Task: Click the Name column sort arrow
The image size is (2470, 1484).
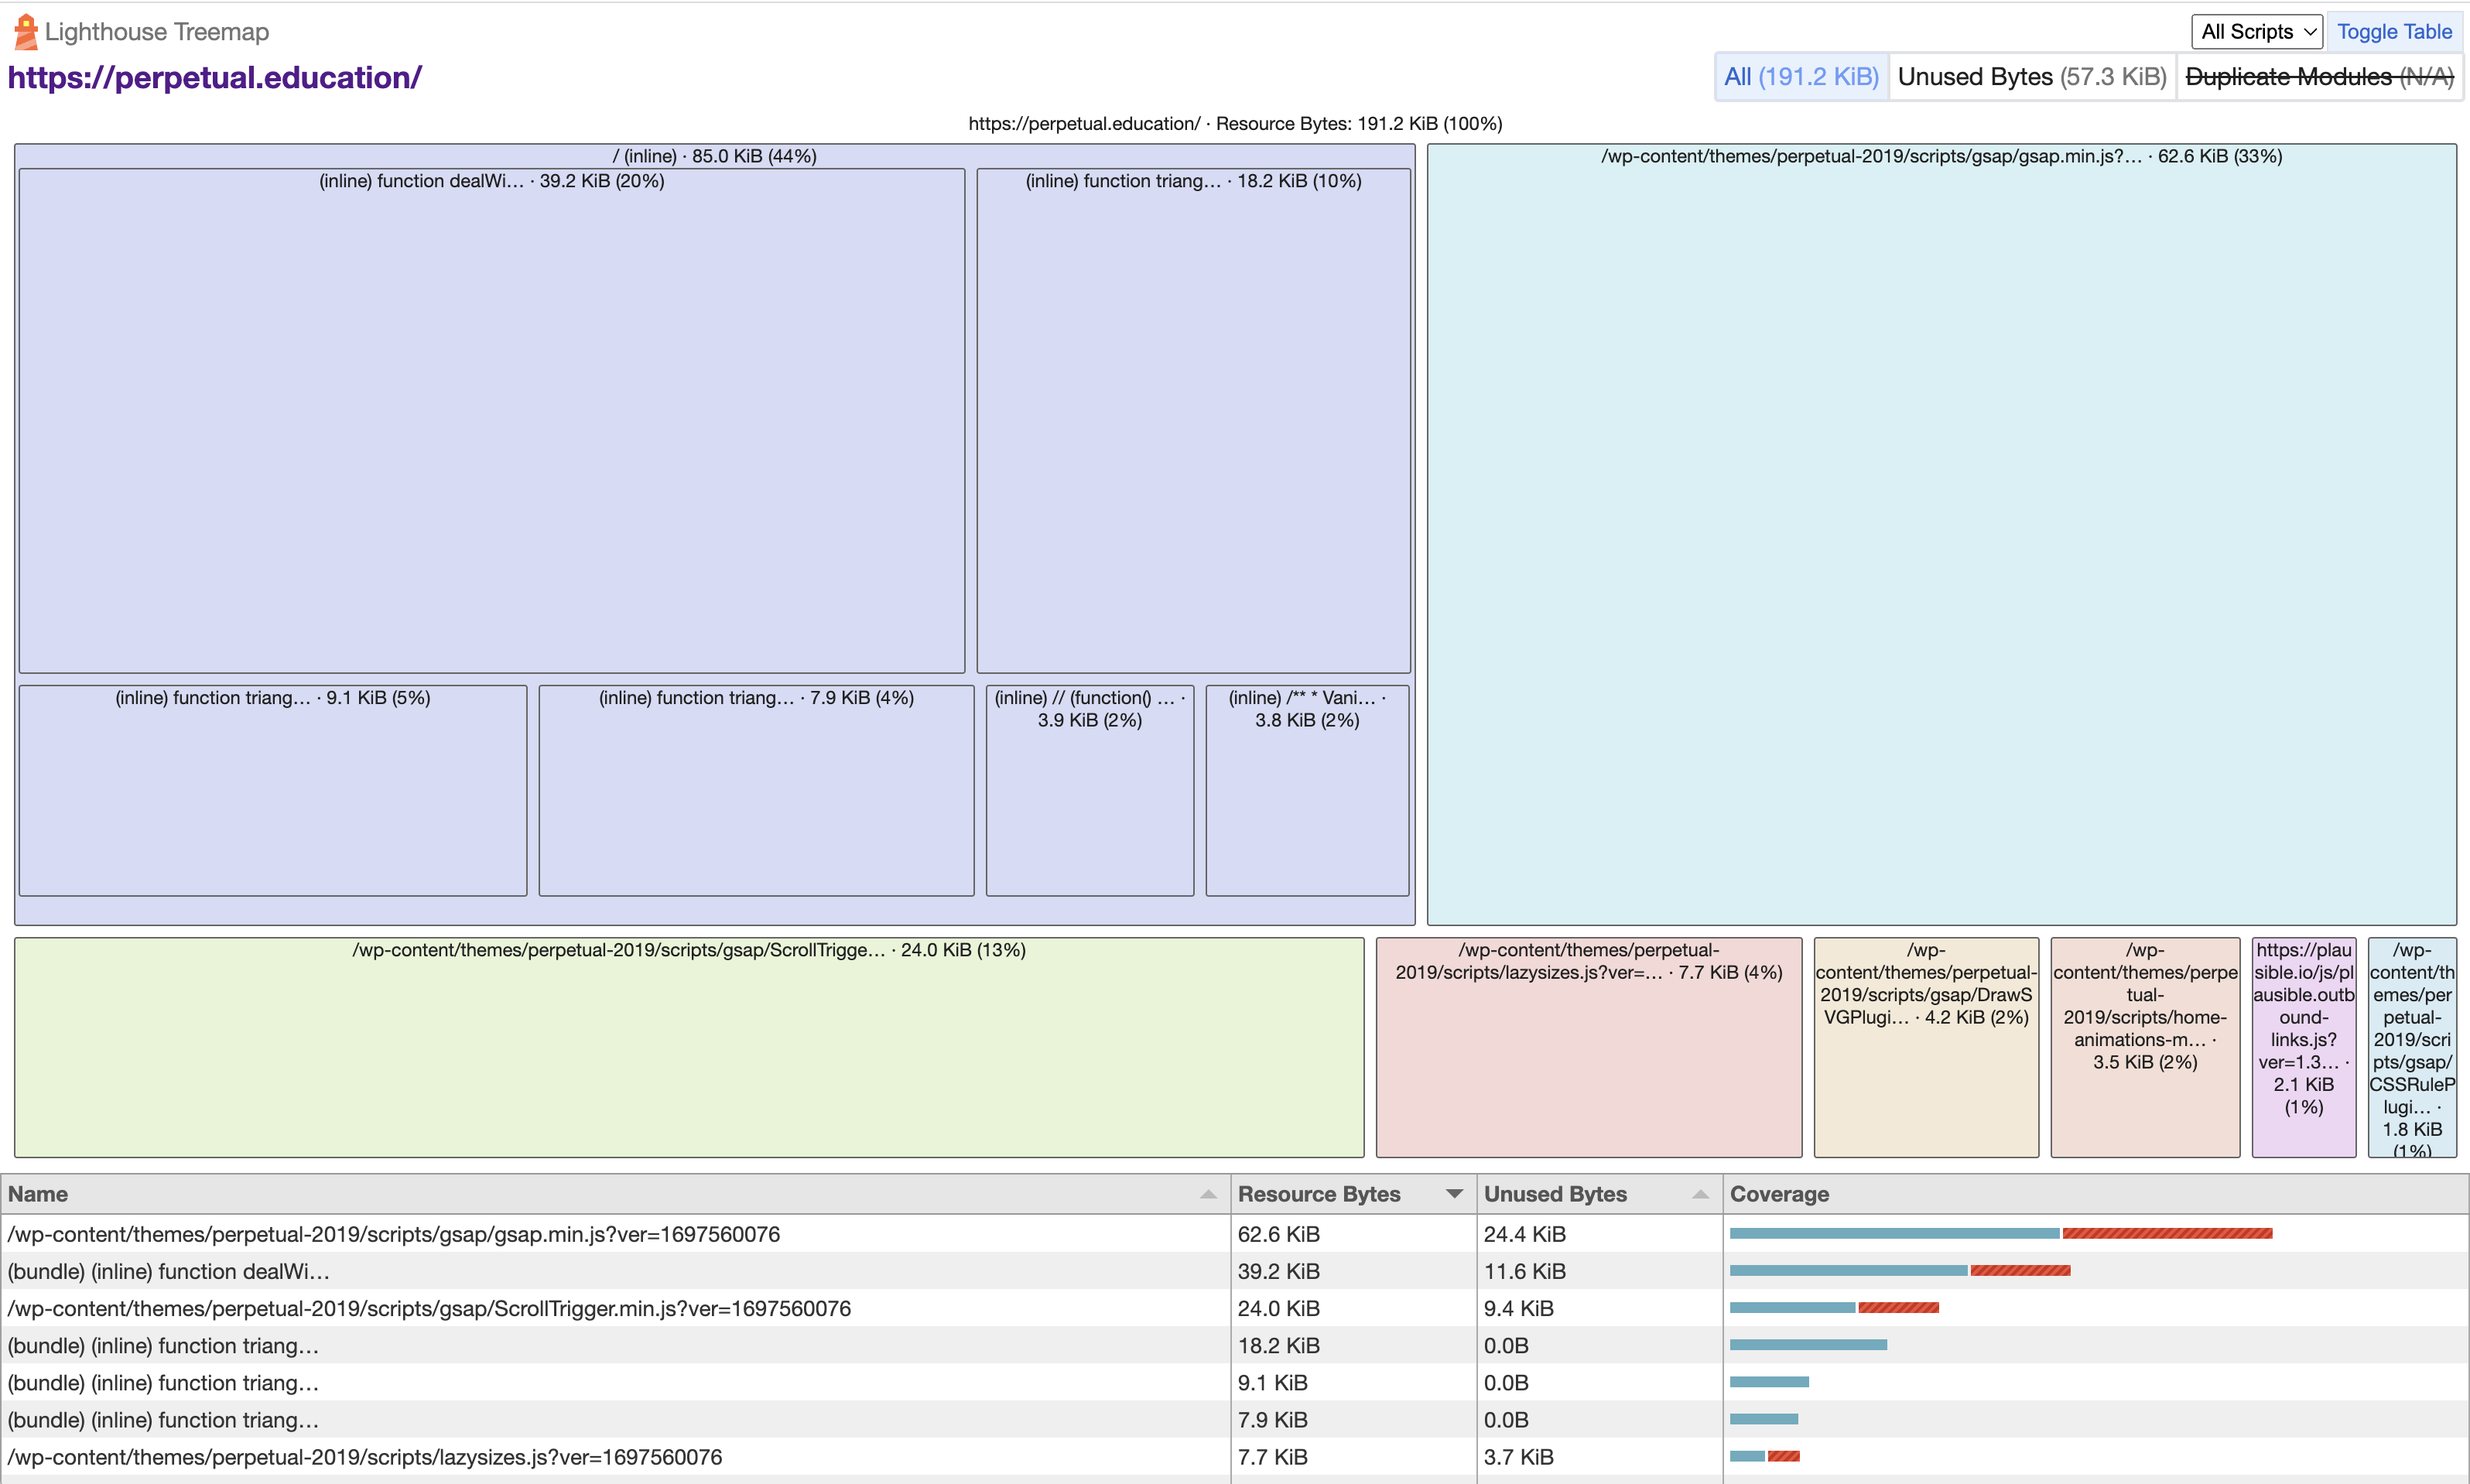Action: click(x=1208, y=1194)
